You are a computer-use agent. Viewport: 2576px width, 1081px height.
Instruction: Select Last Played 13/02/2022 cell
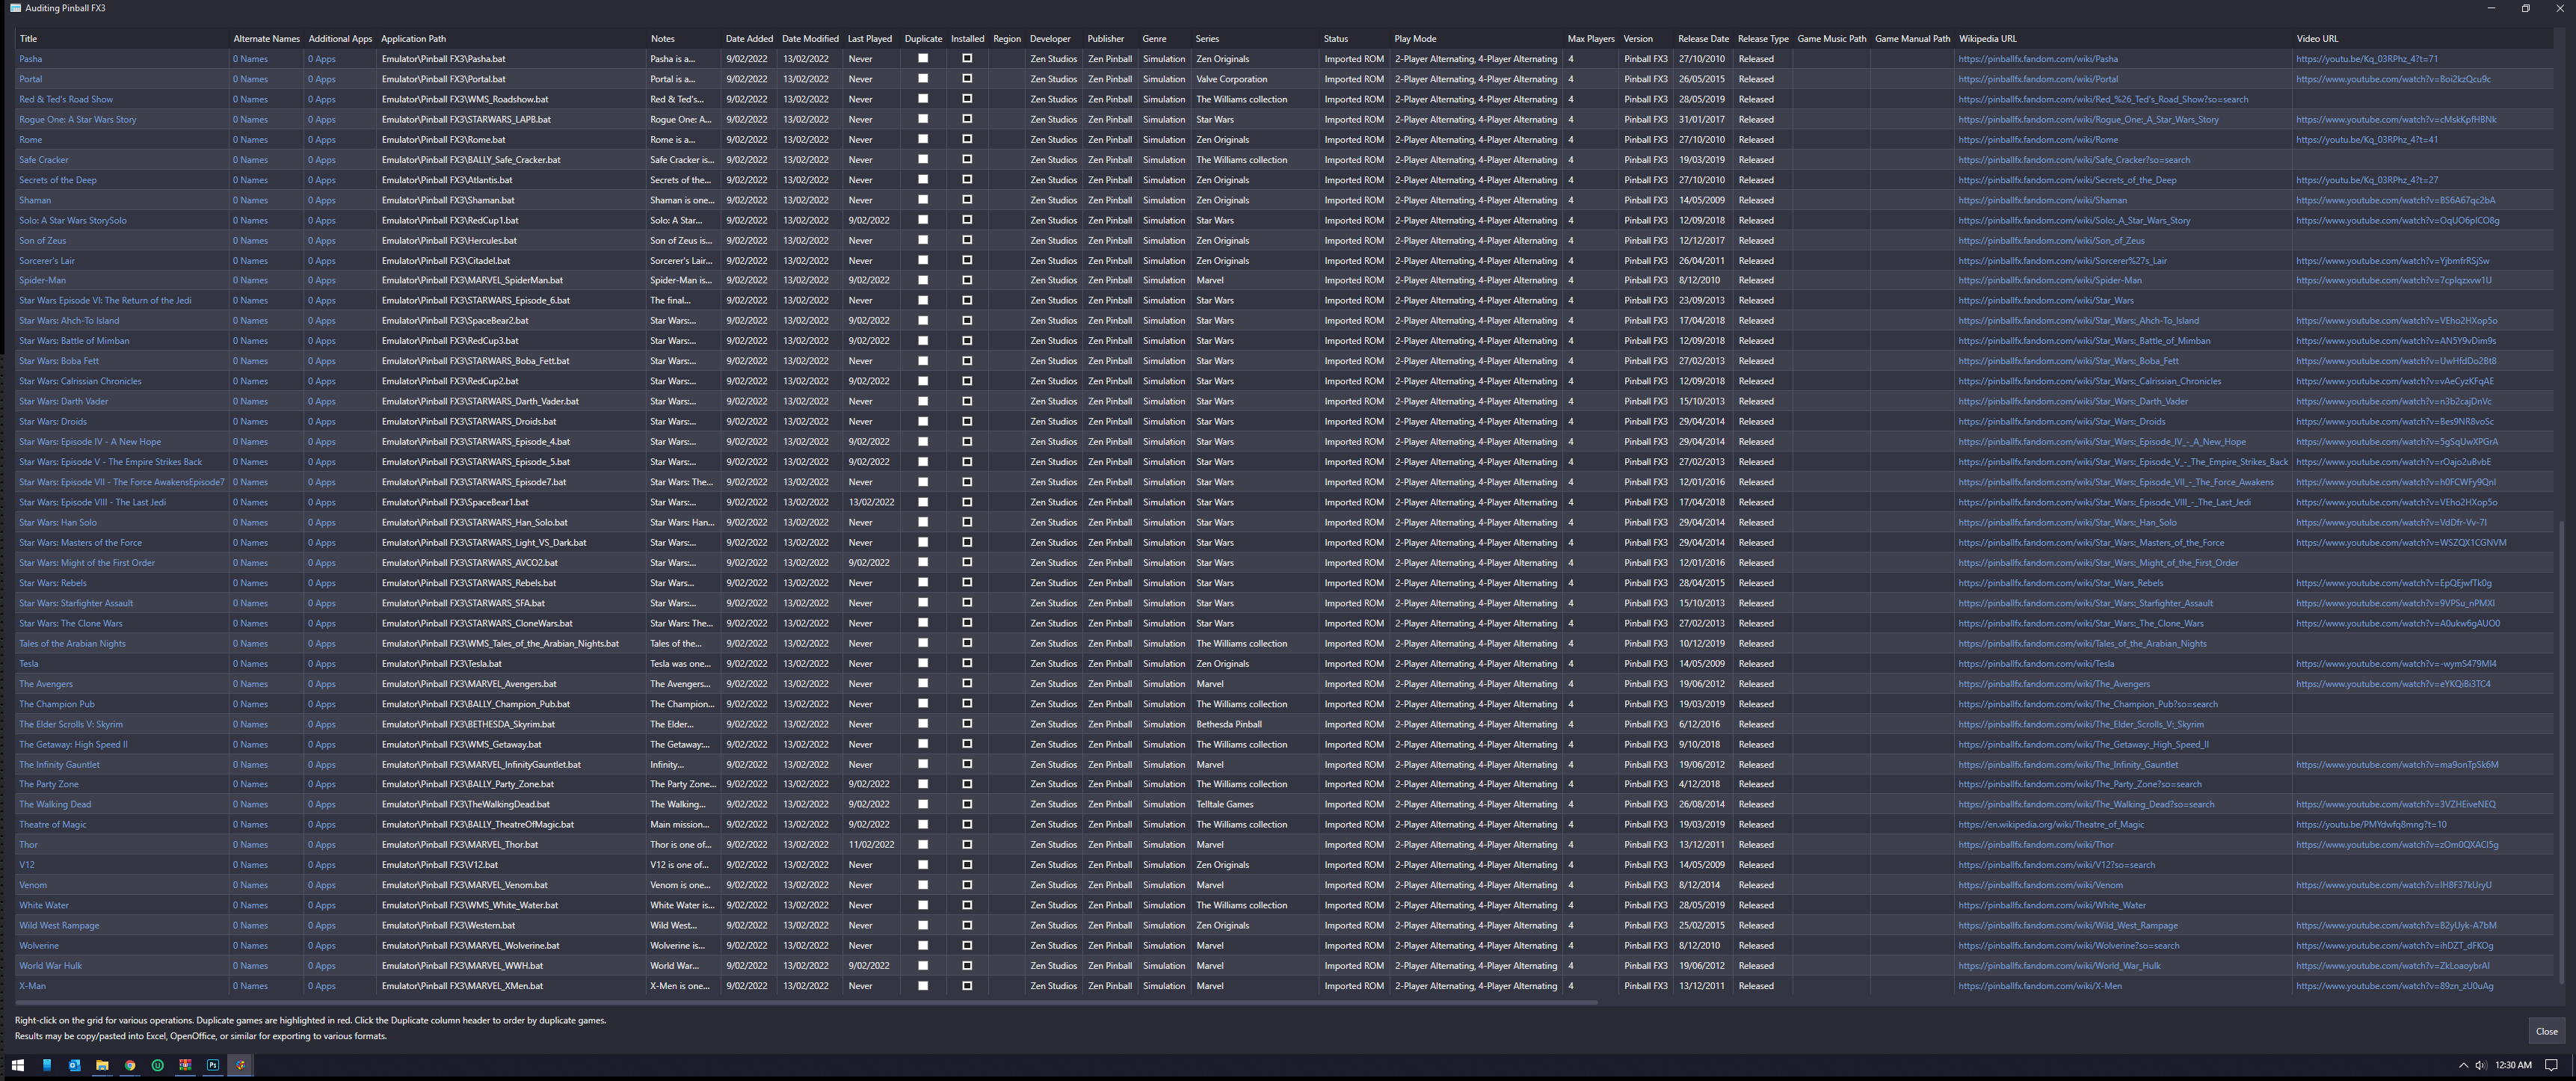point(871,502)
